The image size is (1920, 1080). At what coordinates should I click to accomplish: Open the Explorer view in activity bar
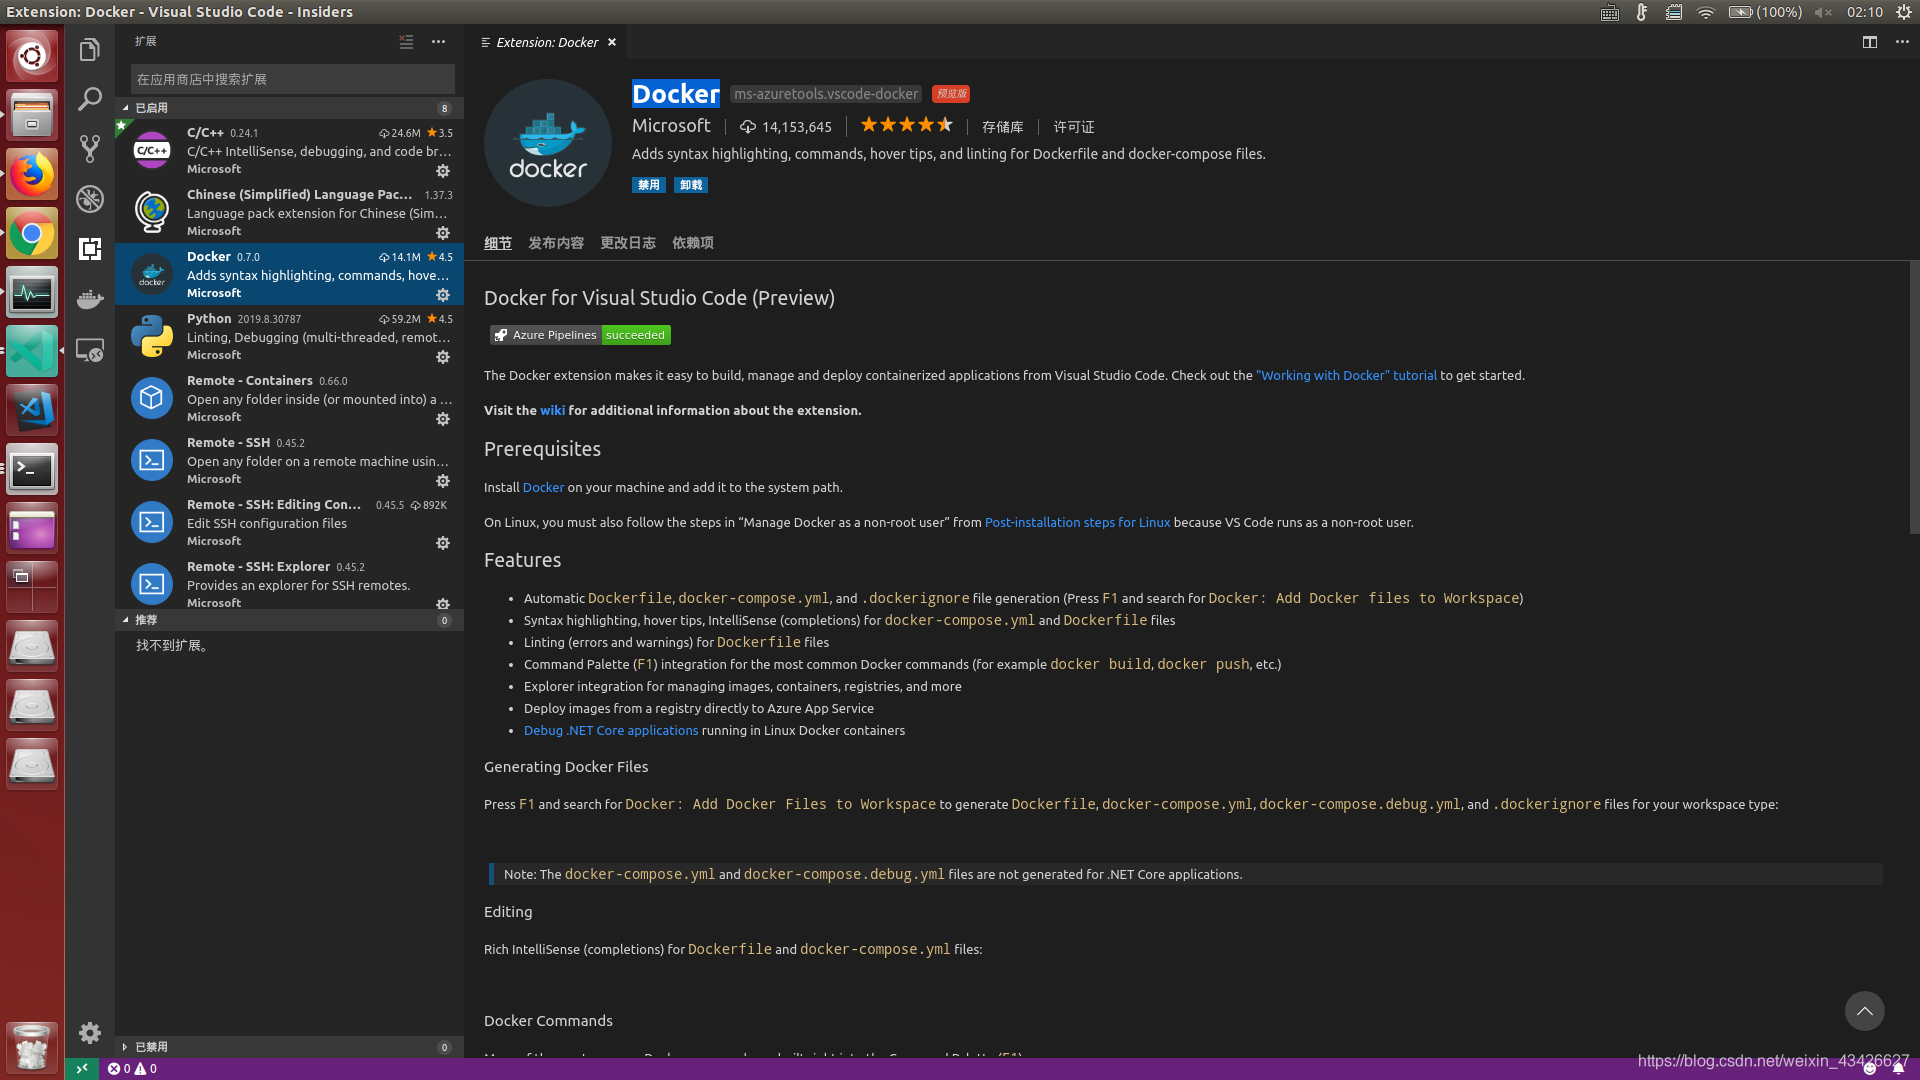[x=90, y=50]
